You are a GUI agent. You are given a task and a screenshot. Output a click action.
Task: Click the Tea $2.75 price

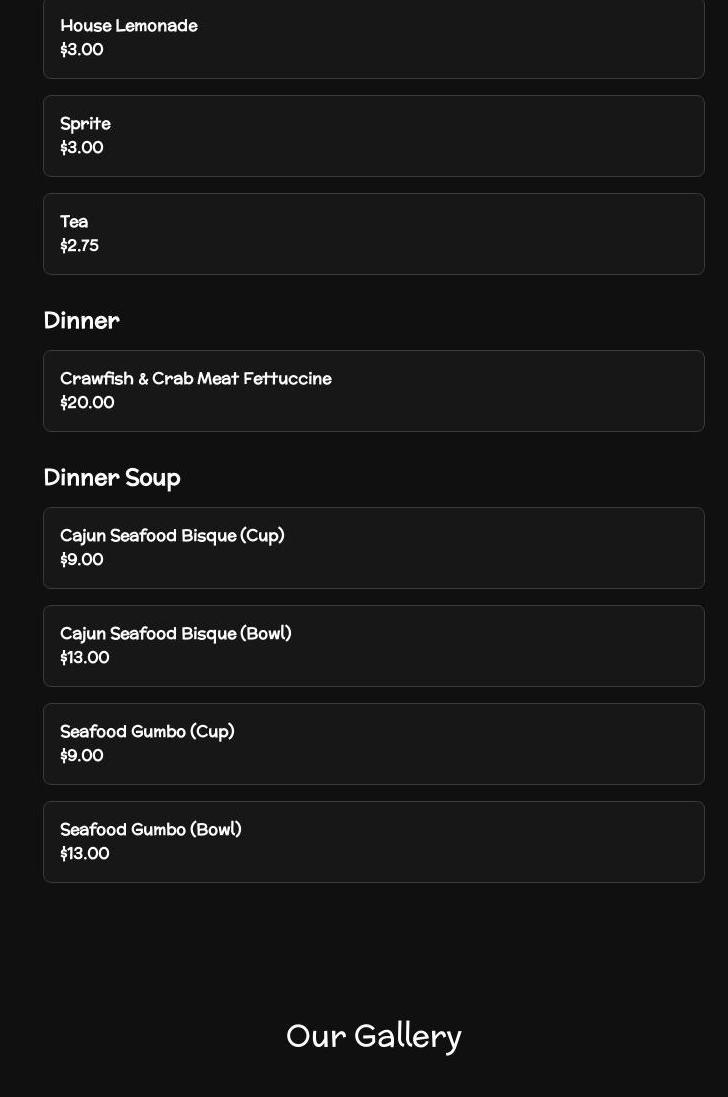coord(79,246)
